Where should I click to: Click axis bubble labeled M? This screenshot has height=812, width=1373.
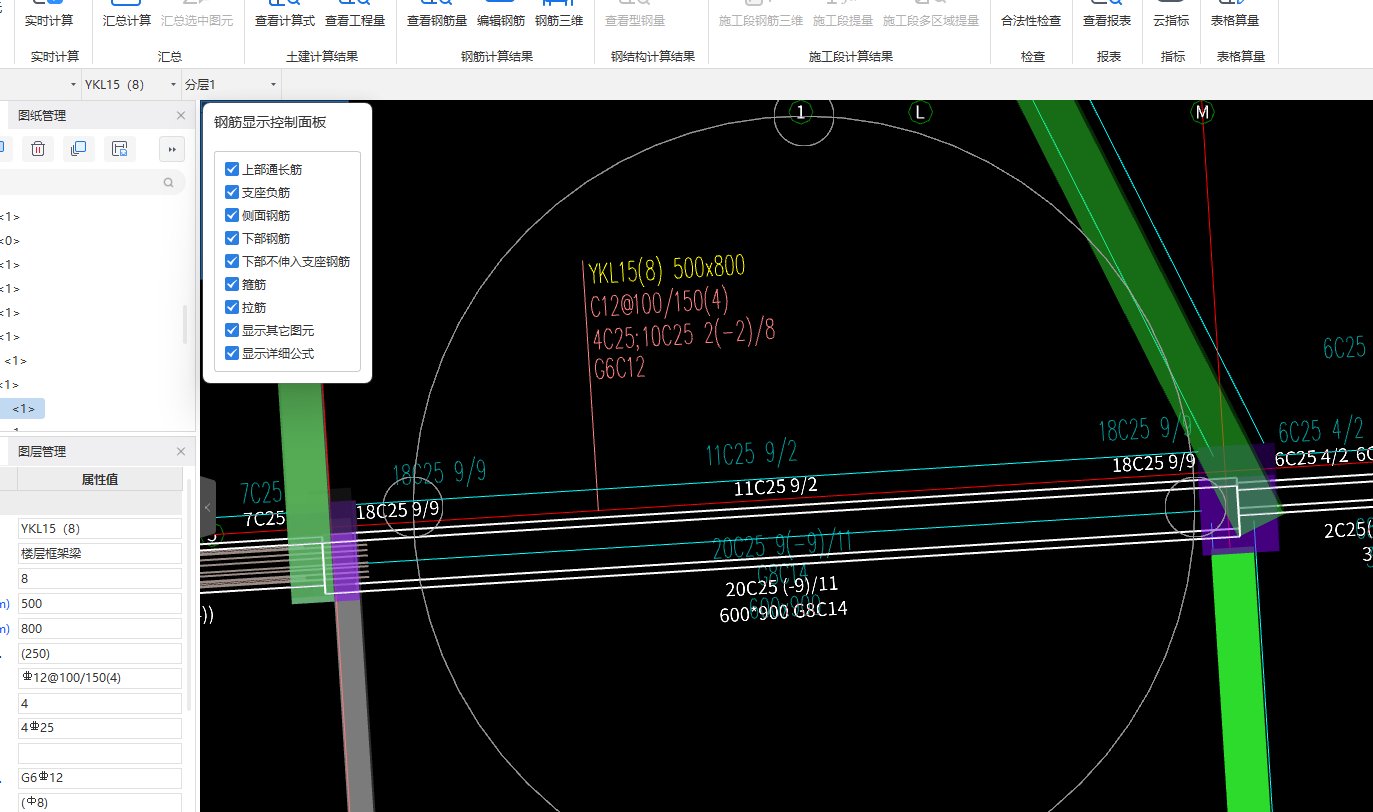[1203, 112]
